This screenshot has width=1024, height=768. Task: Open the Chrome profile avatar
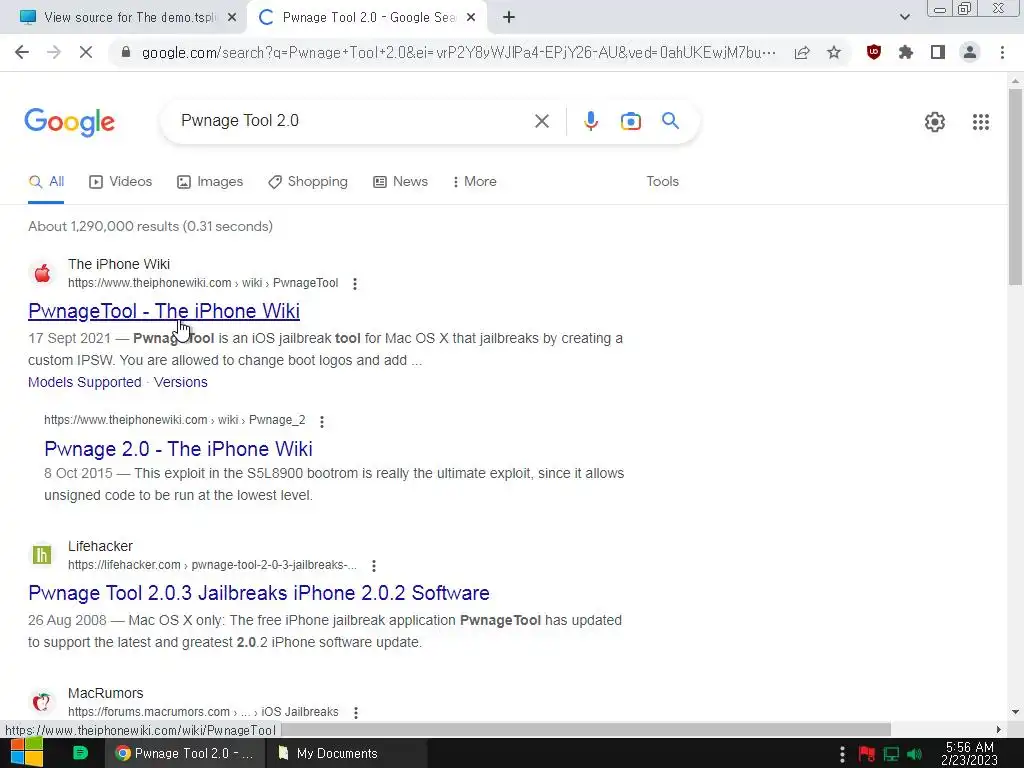pos(970,52)
